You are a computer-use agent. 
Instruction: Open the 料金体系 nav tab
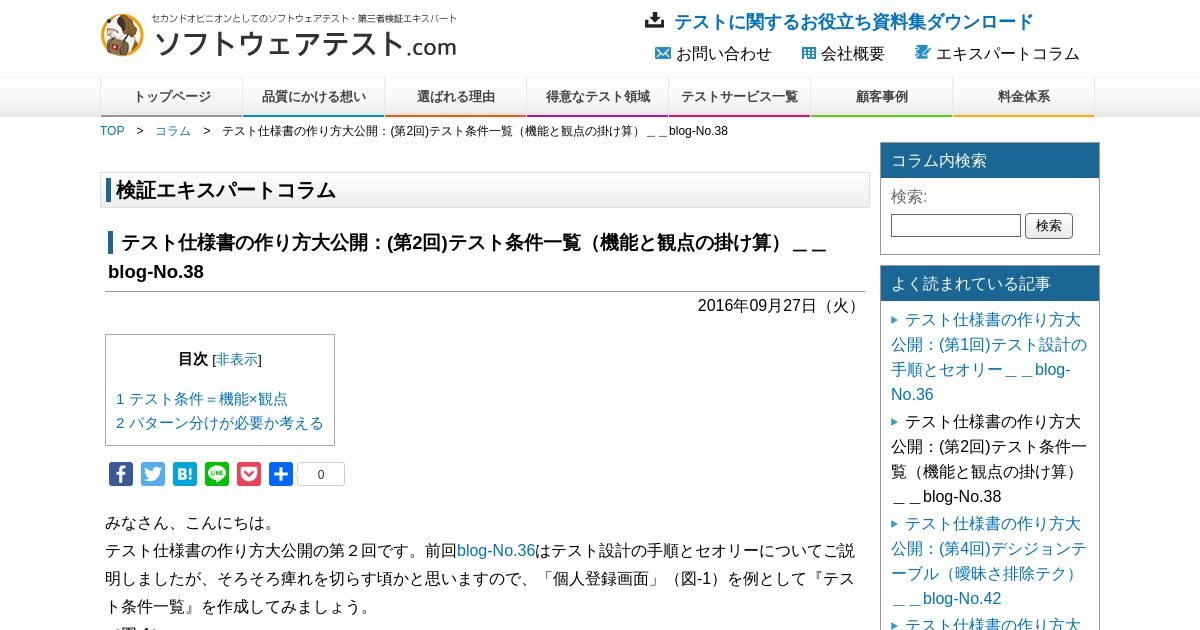(x=1024, y=97)
